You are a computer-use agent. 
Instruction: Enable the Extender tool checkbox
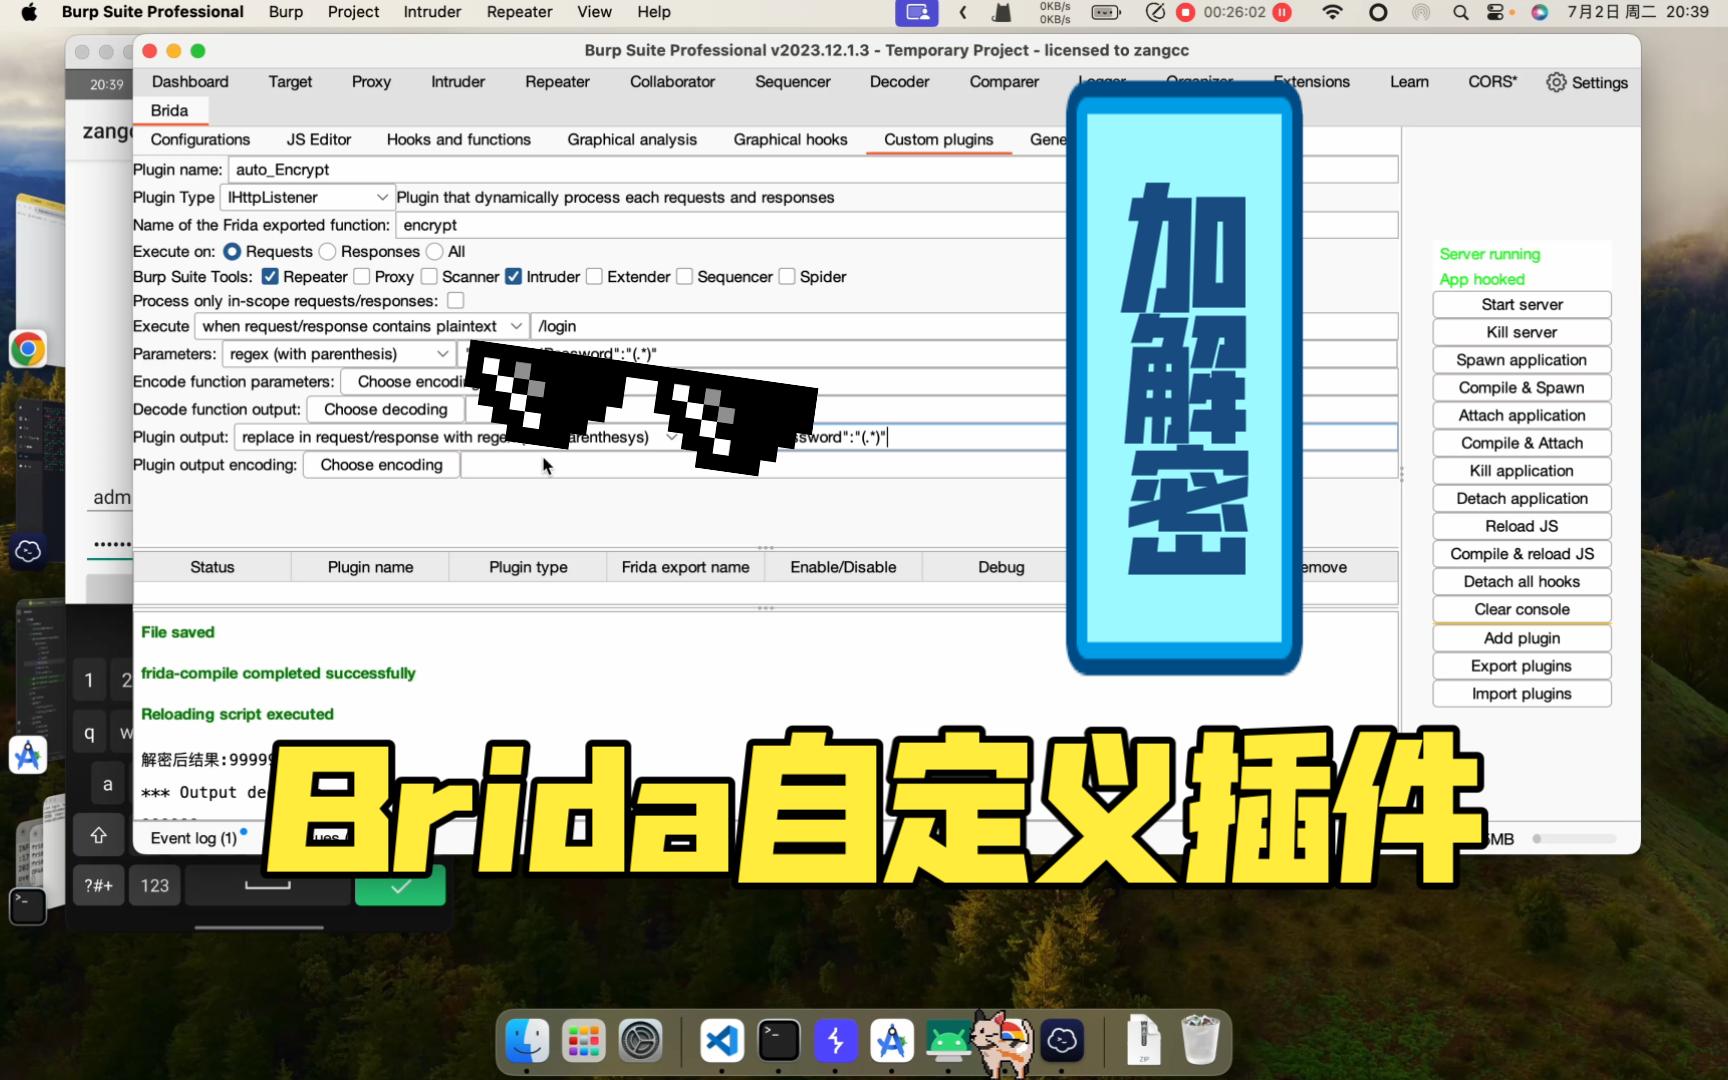pyautogui.click(x=594, y=277)
